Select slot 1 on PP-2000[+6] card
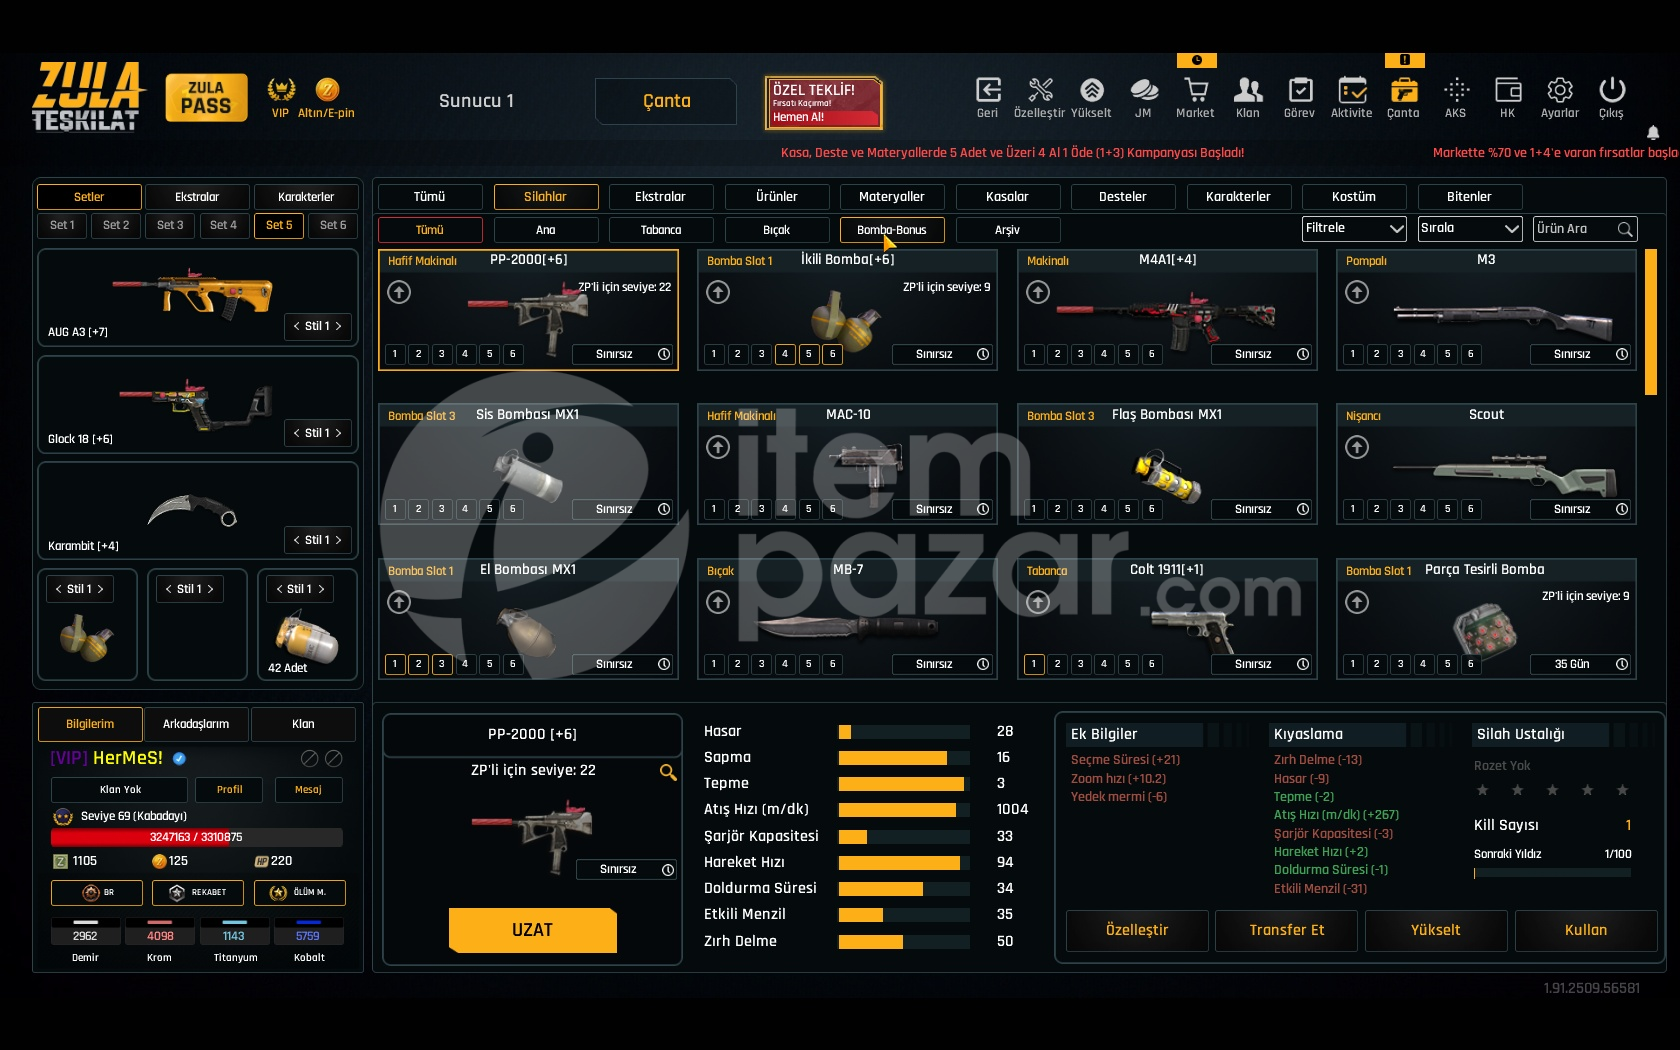Image resolution: width=1680 pixels, height=1050 pixels. (395, 354)
